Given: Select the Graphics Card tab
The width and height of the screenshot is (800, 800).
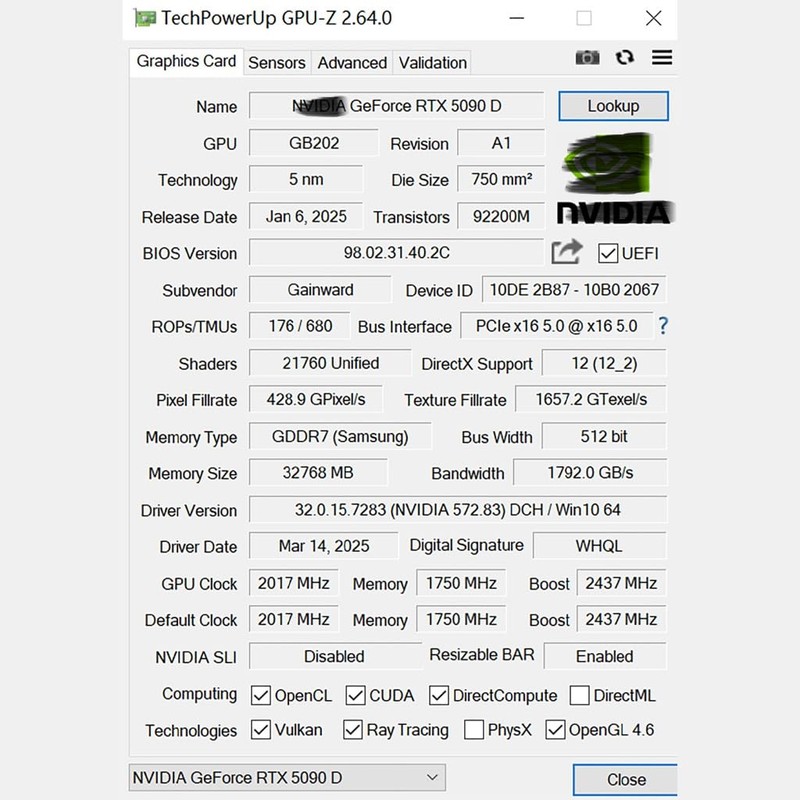Looking at the screenshot, I should pos(186,62).
